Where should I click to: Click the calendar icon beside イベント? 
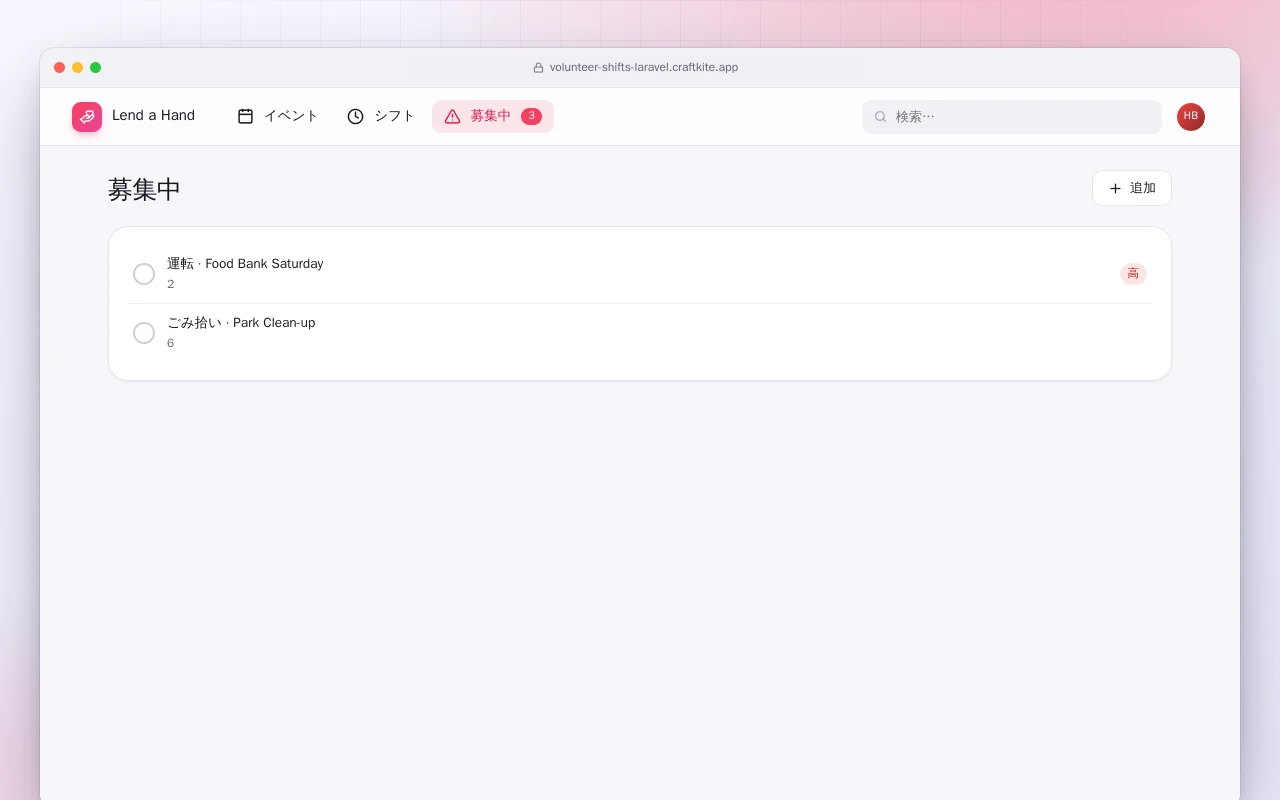(x=245, y=116)
